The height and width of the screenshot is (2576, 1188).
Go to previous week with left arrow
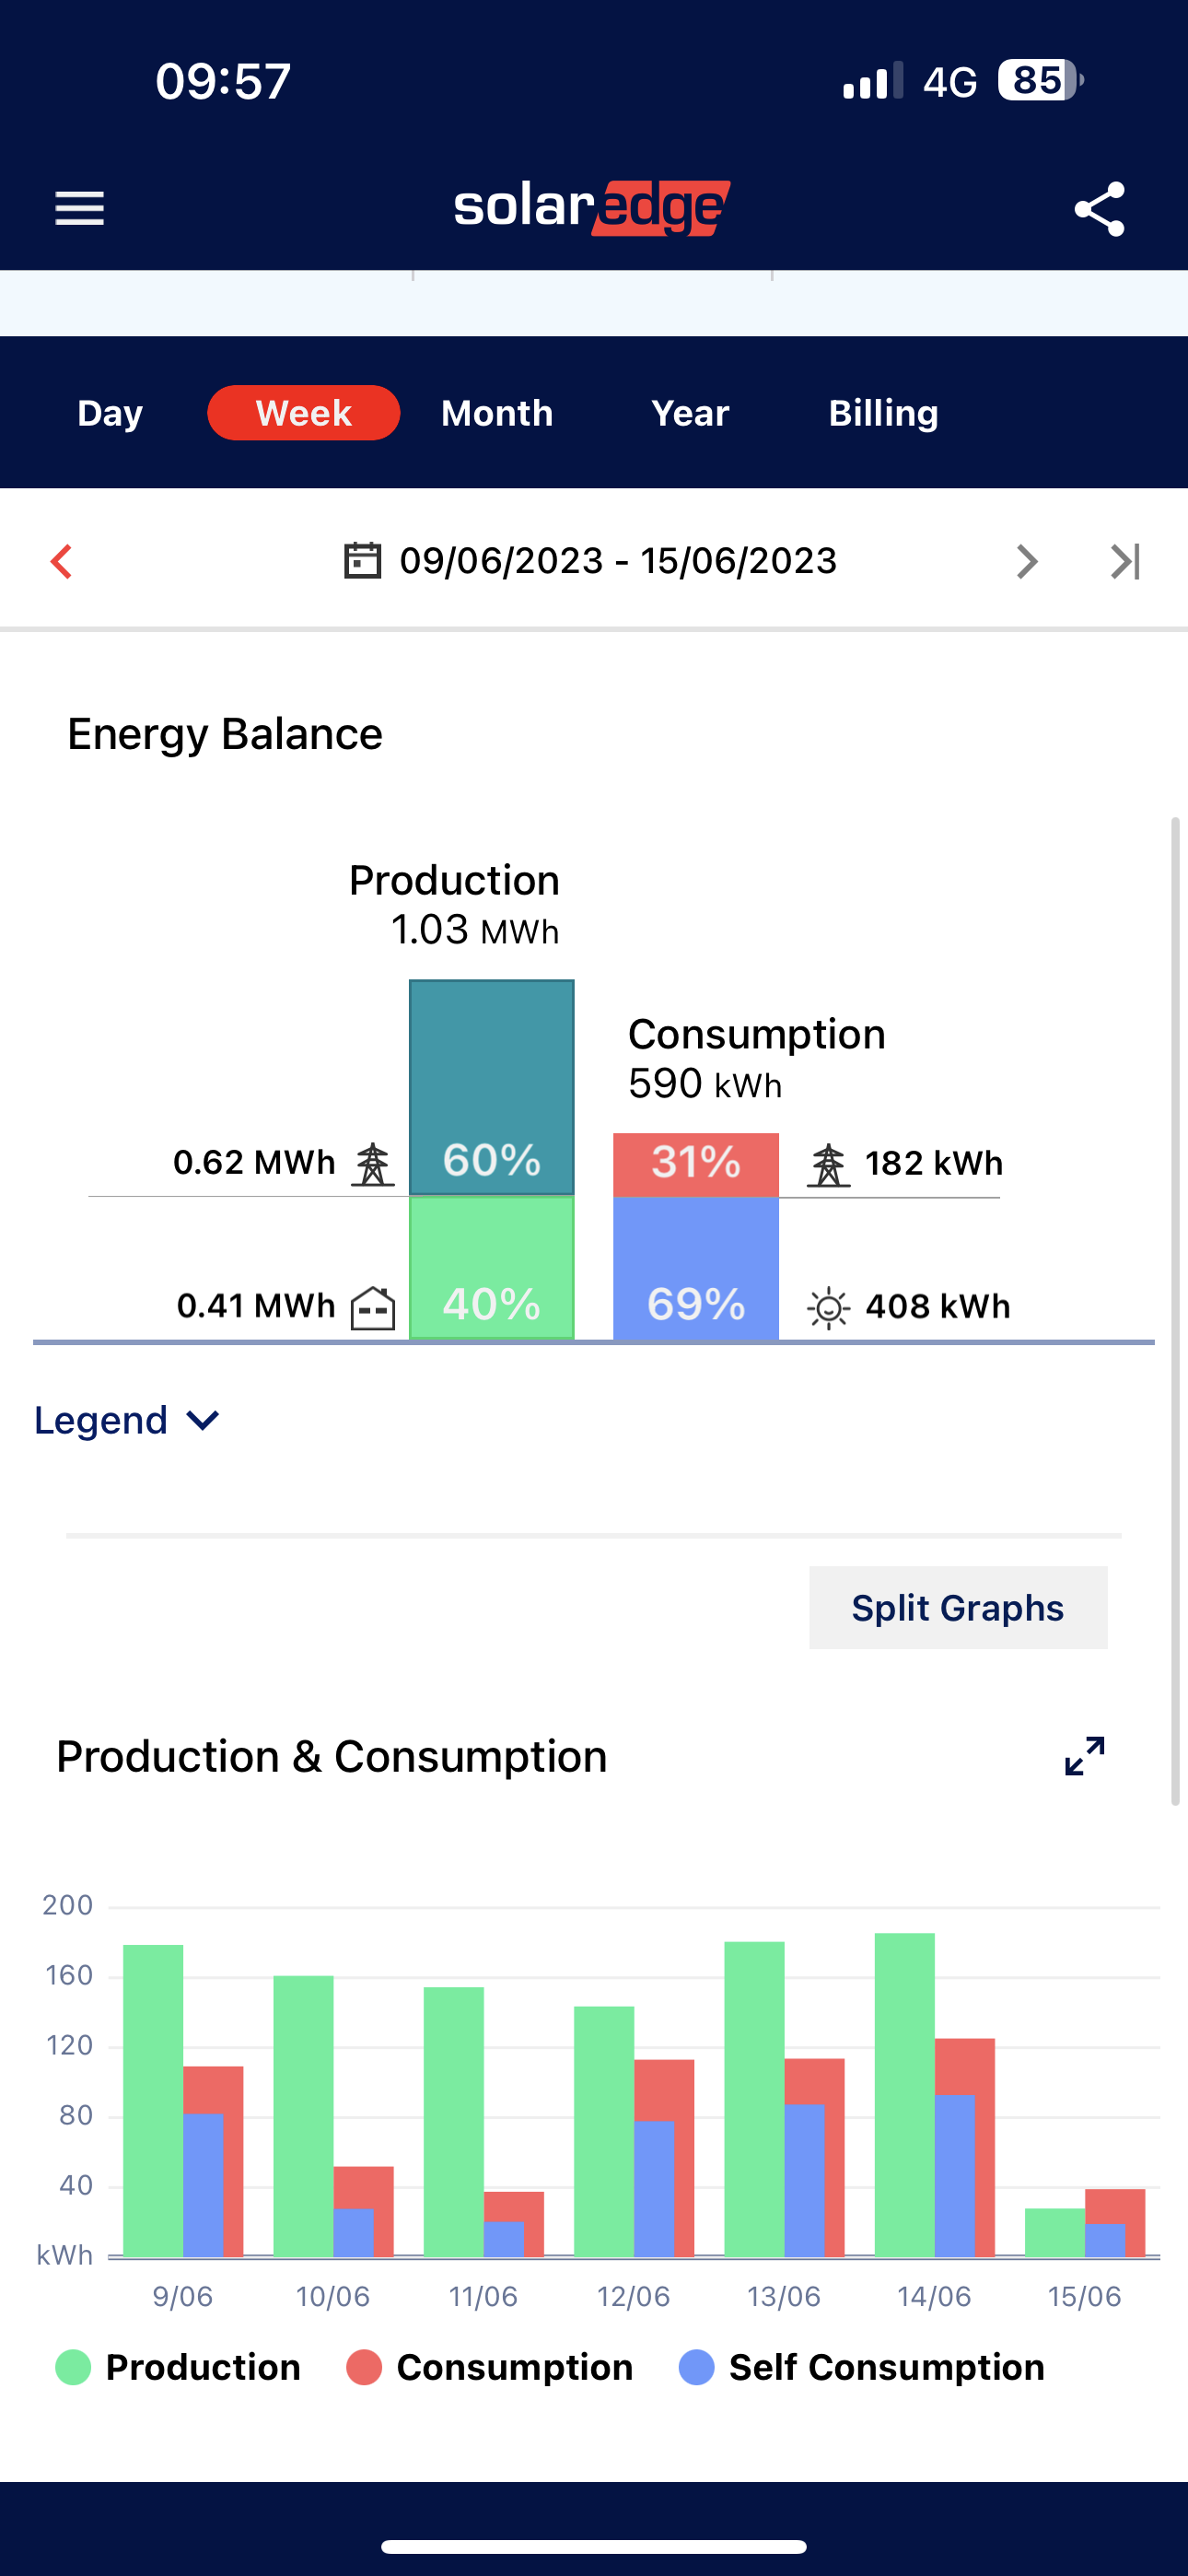tap(62, 561)
